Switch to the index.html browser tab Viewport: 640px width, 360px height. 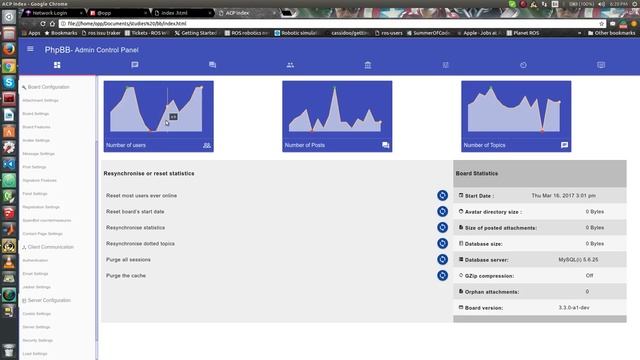click(x=182, y=13)
